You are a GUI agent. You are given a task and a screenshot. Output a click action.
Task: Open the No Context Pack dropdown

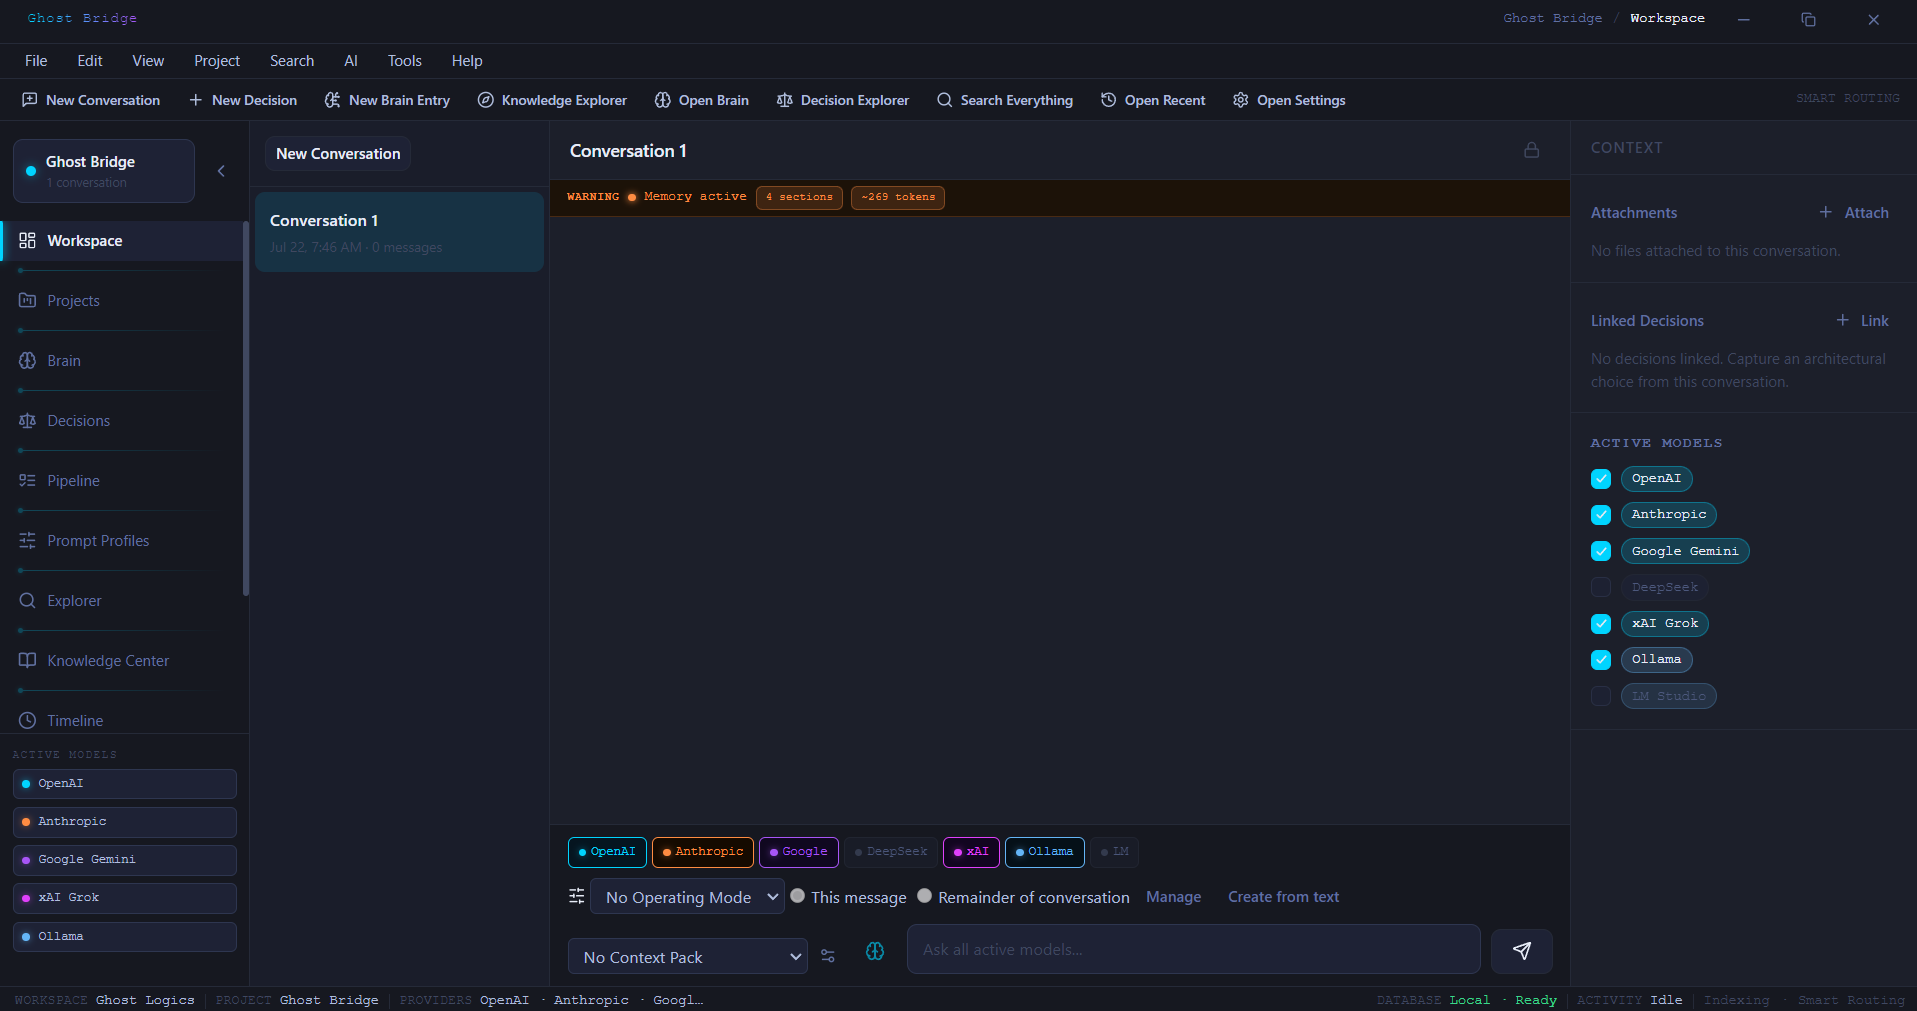[688, 957]
